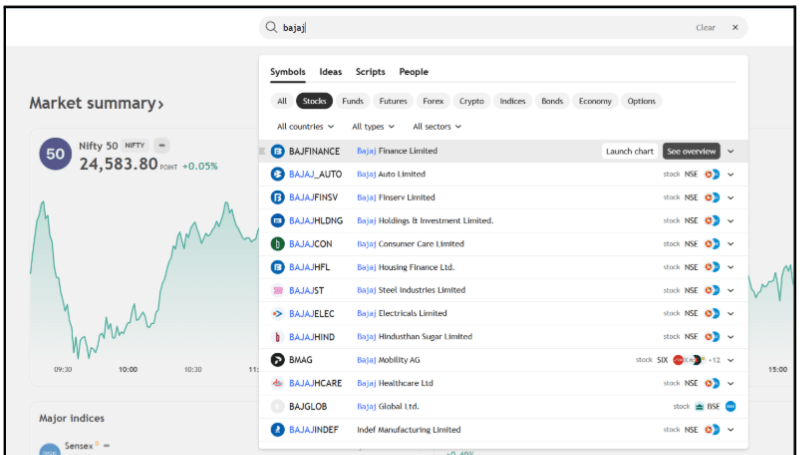This screenshot has width=800, height=455.
Task: Select the Funds filter chip
Action: [x=353, y=101]
